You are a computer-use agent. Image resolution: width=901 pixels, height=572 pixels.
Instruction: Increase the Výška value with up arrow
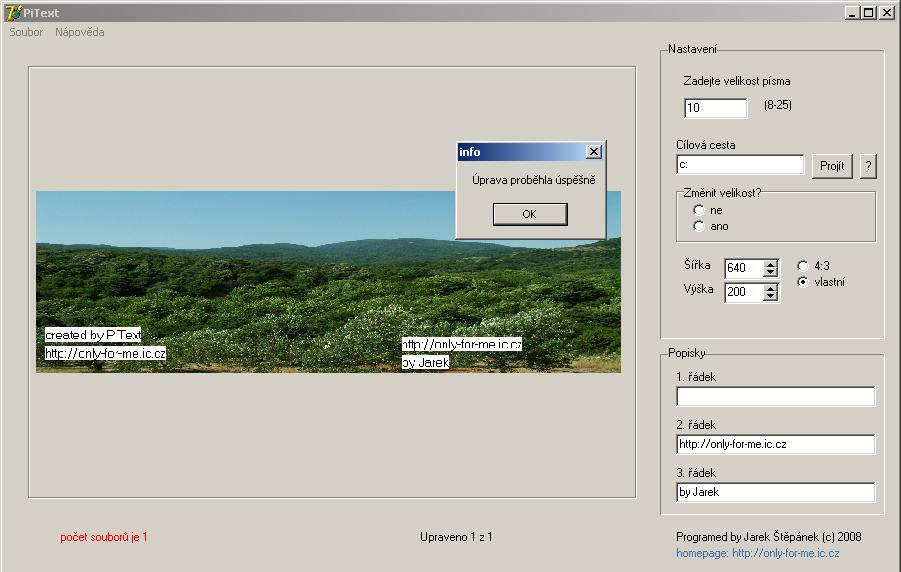[x=771, y=288]
